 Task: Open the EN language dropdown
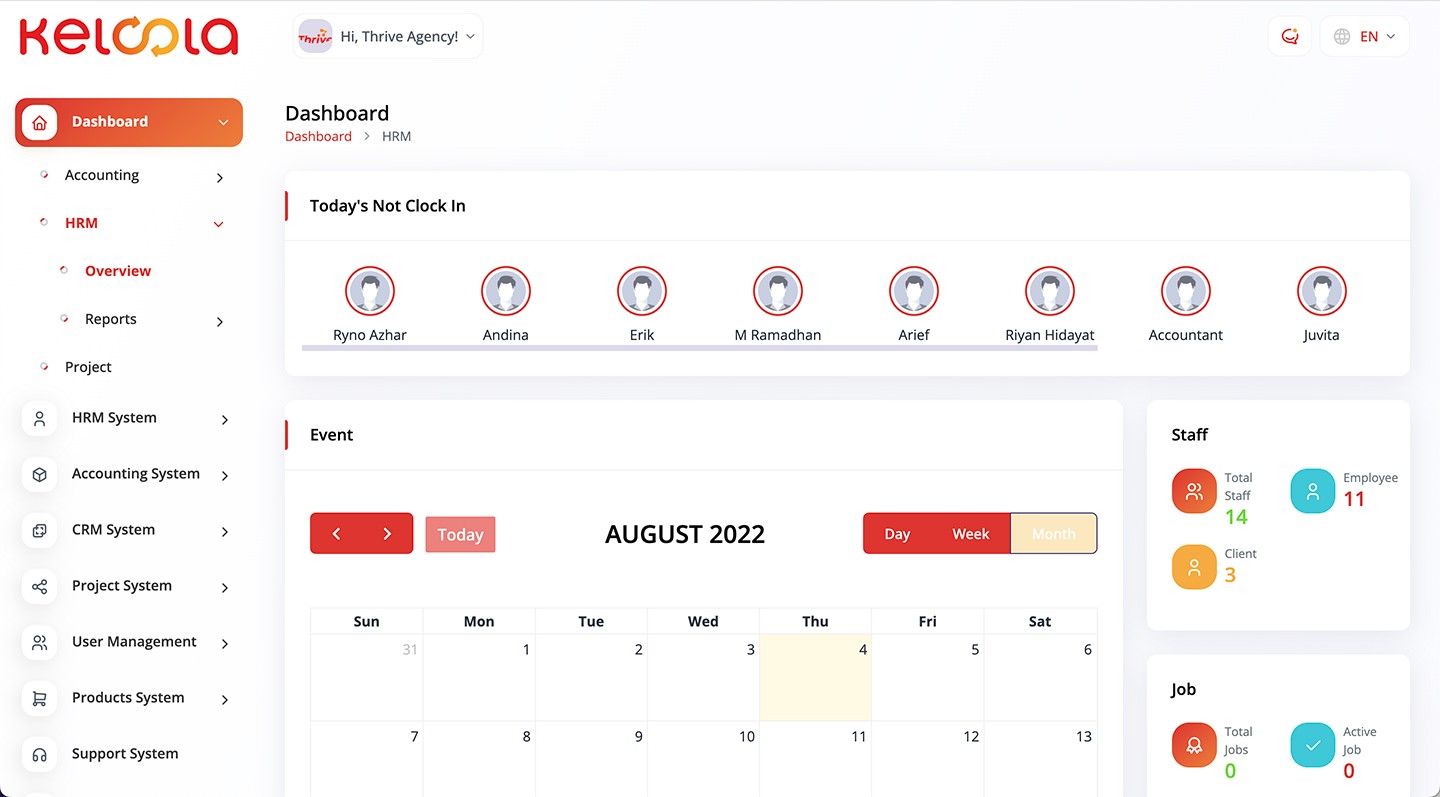pyautogui.click(x=1364, y=37)
